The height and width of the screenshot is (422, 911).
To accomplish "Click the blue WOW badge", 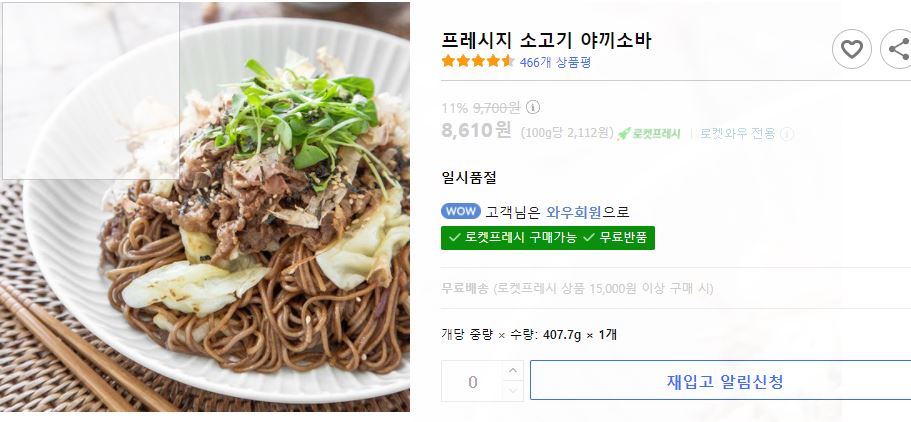I will [x=461, y=212].
